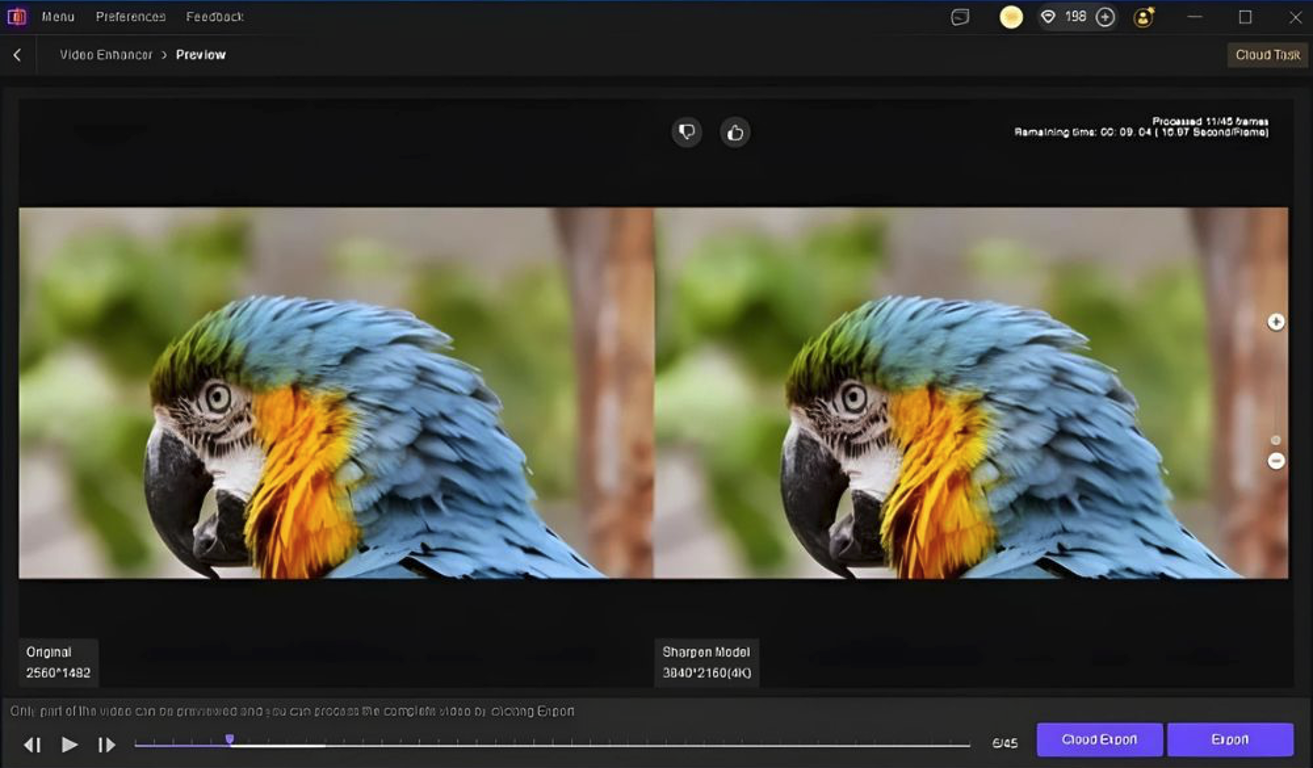Viewport: 1313px width, 768px height.
Task: Open the message center icon
Action: click(x=960, y=17)
